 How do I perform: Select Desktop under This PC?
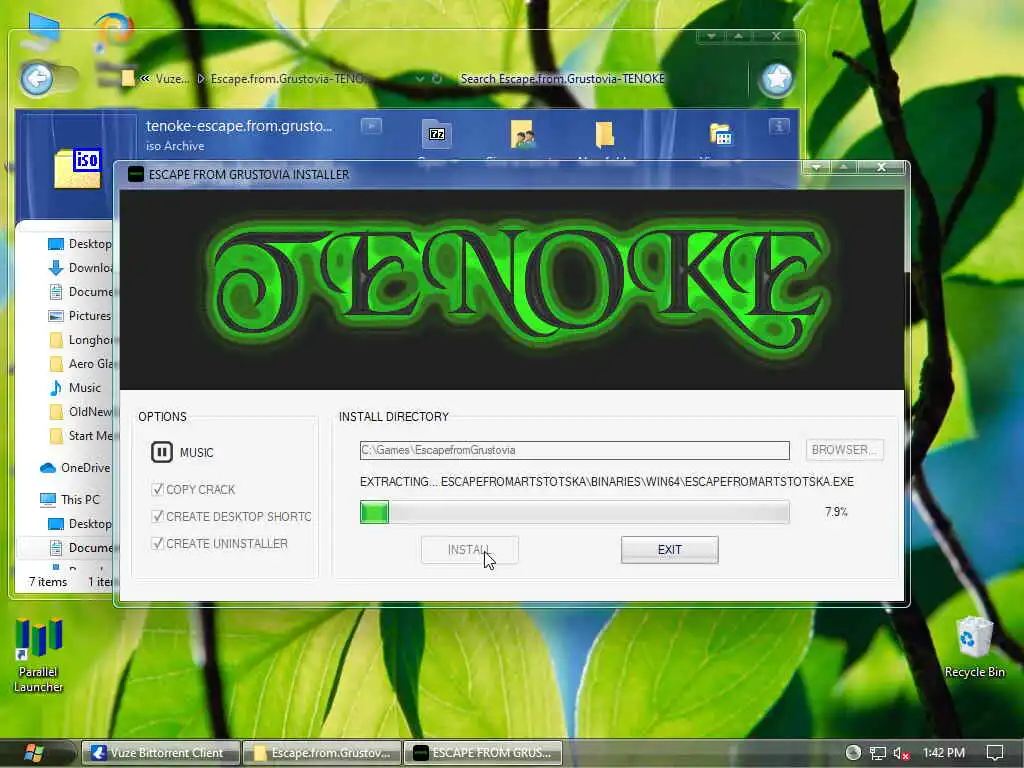tap(80, 524)
